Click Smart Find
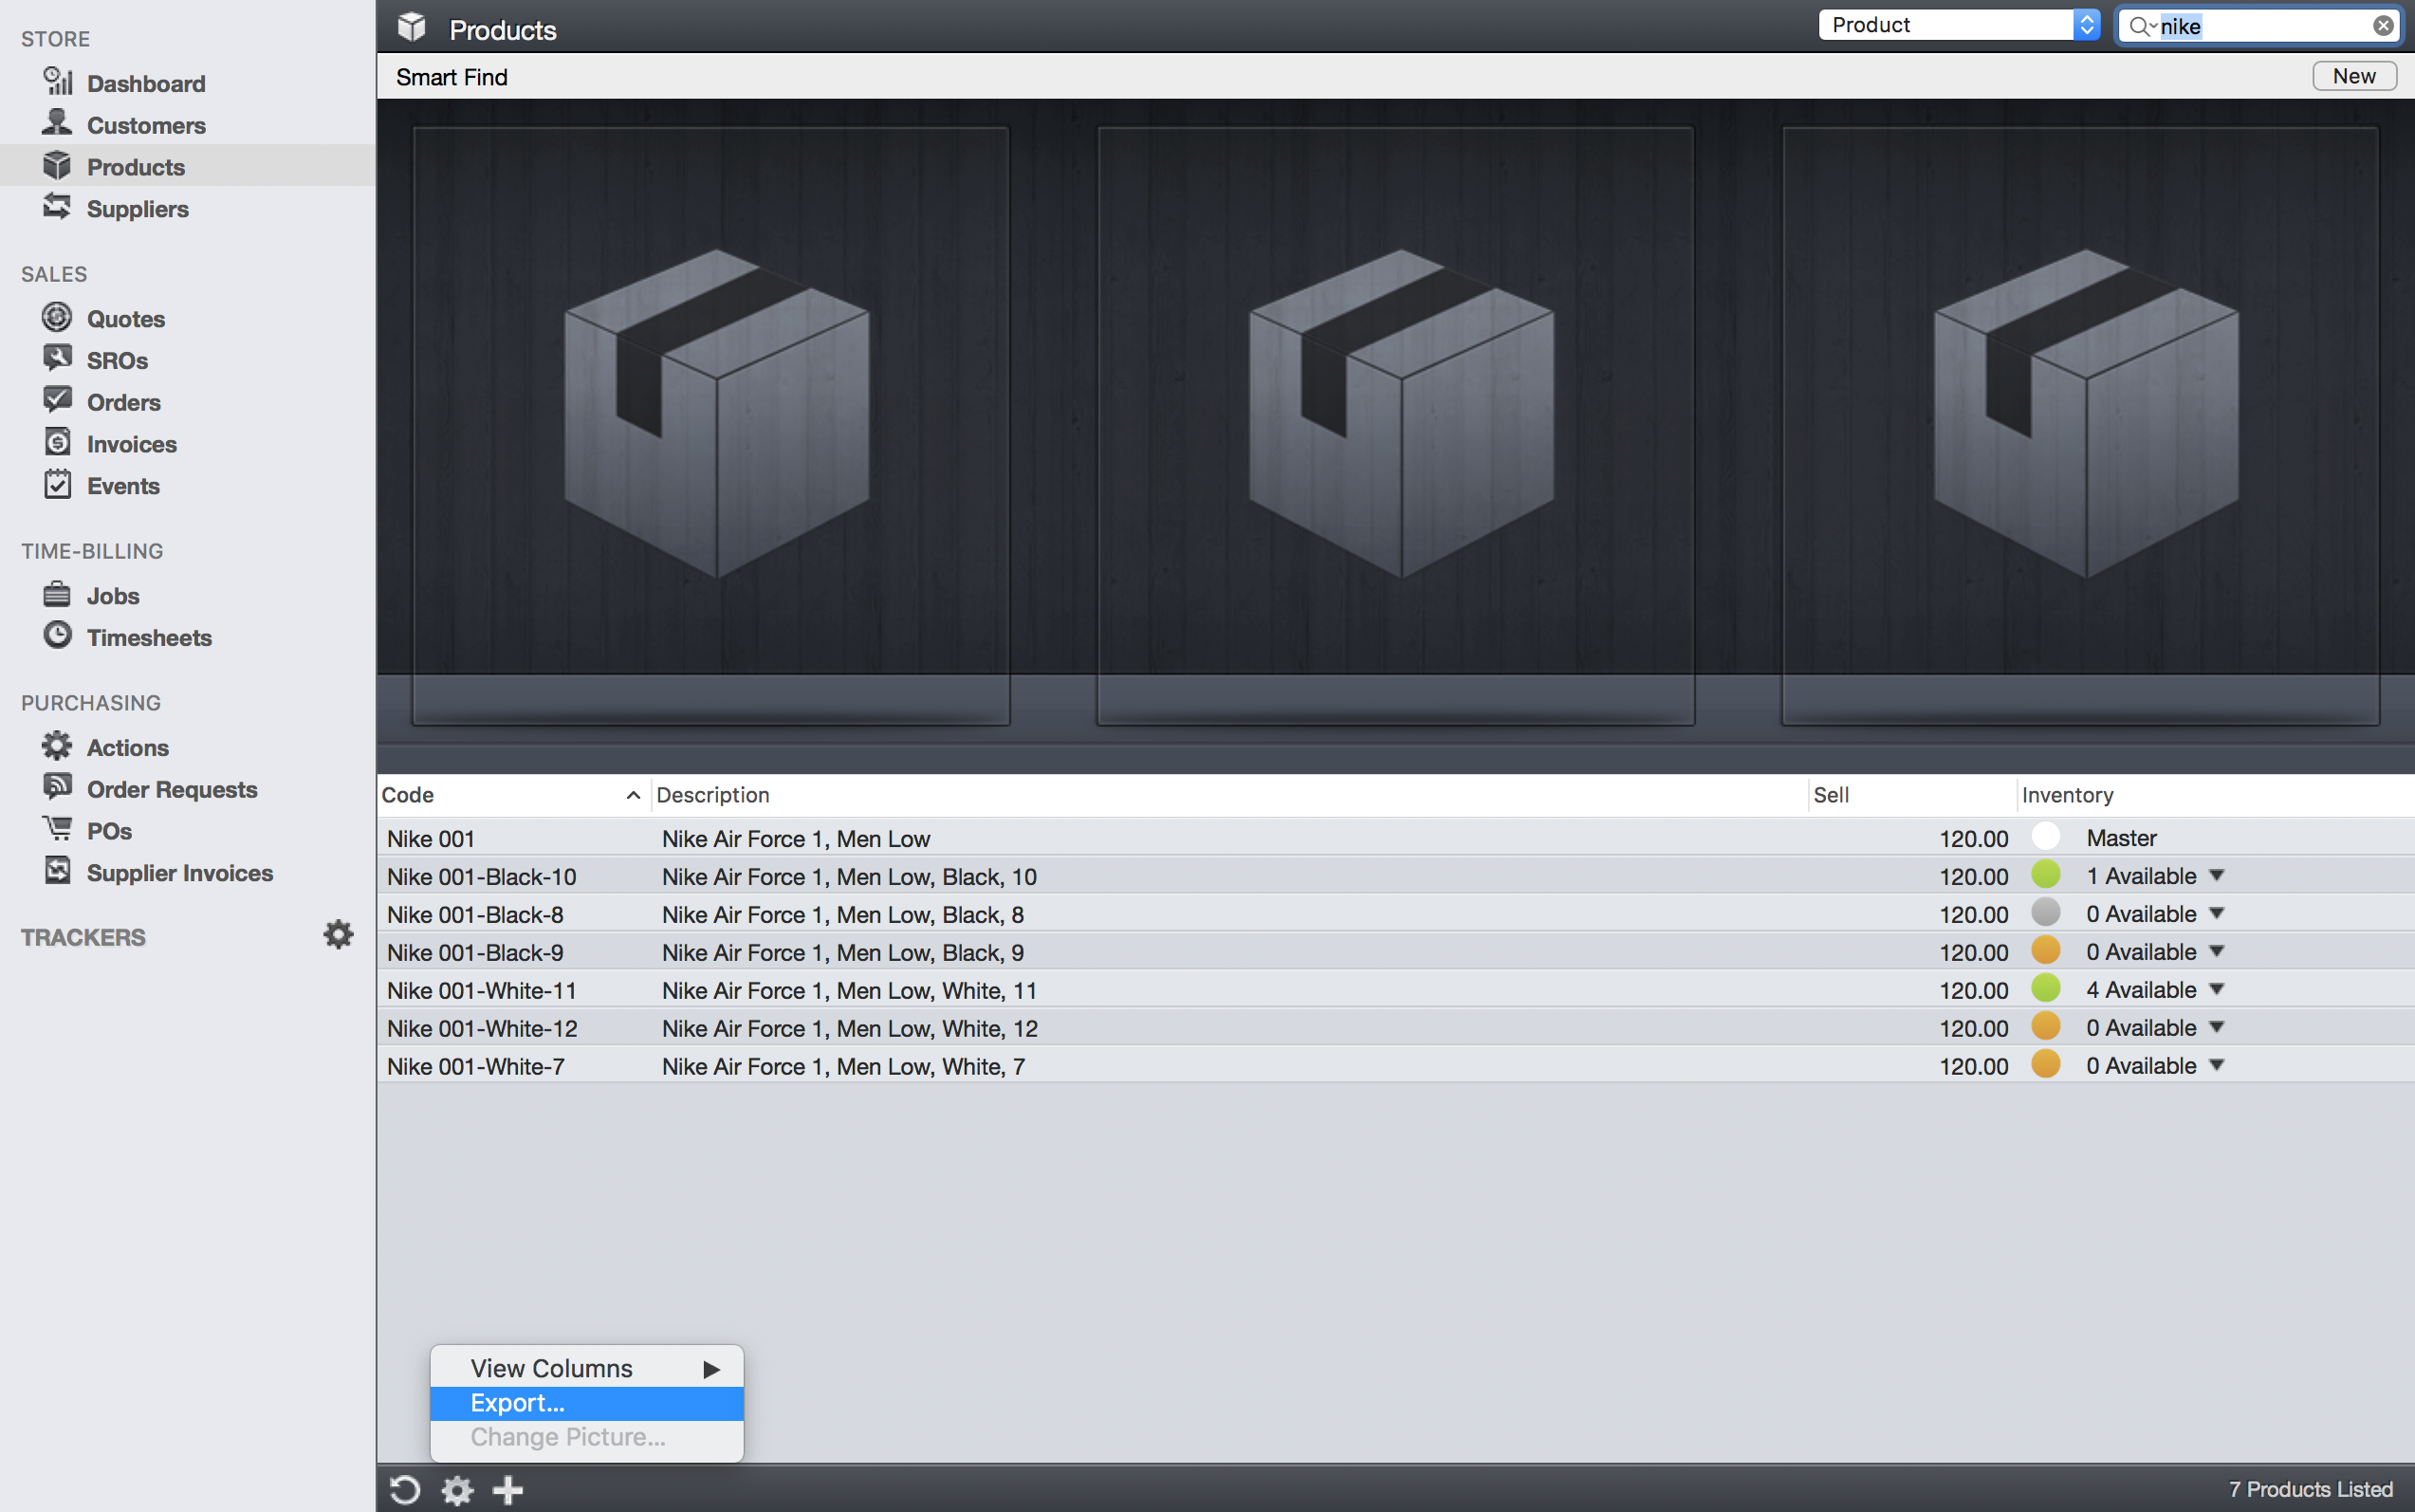This screenshot has height=1512, width=2415. point(452,77)
